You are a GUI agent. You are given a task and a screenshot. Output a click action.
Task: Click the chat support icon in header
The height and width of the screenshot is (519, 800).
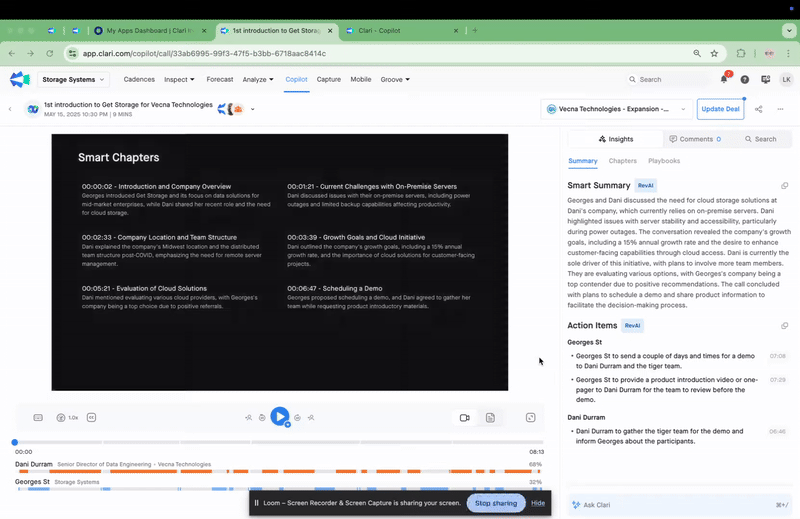click(765, 80)
